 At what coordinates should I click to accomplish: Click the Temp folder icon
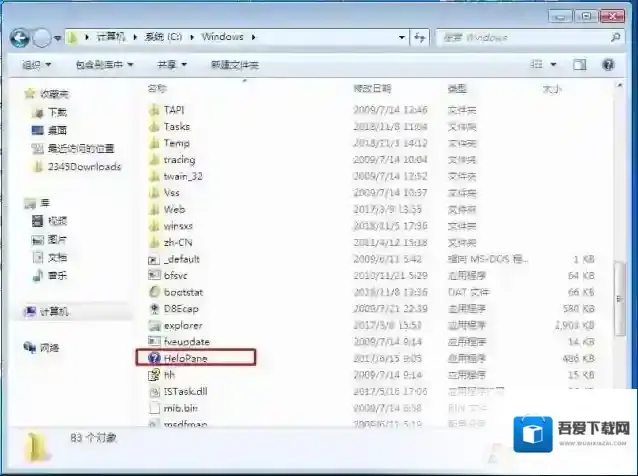pos(154,143)
